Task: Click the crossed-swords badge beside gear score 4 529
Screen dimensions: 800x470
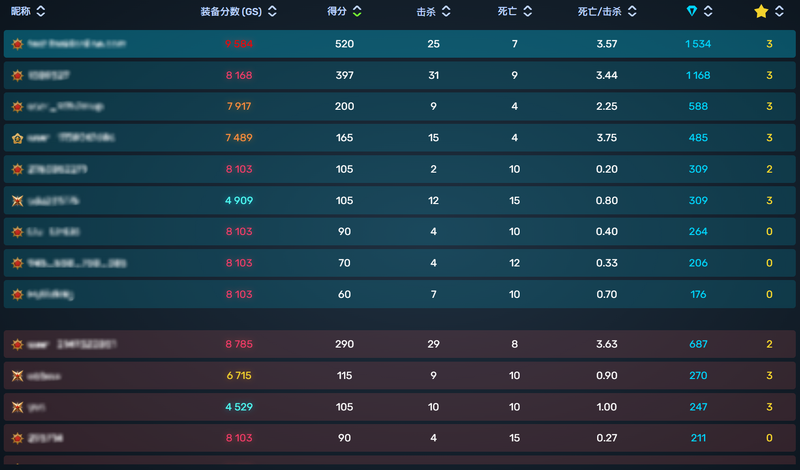Action: click(17, 407)
